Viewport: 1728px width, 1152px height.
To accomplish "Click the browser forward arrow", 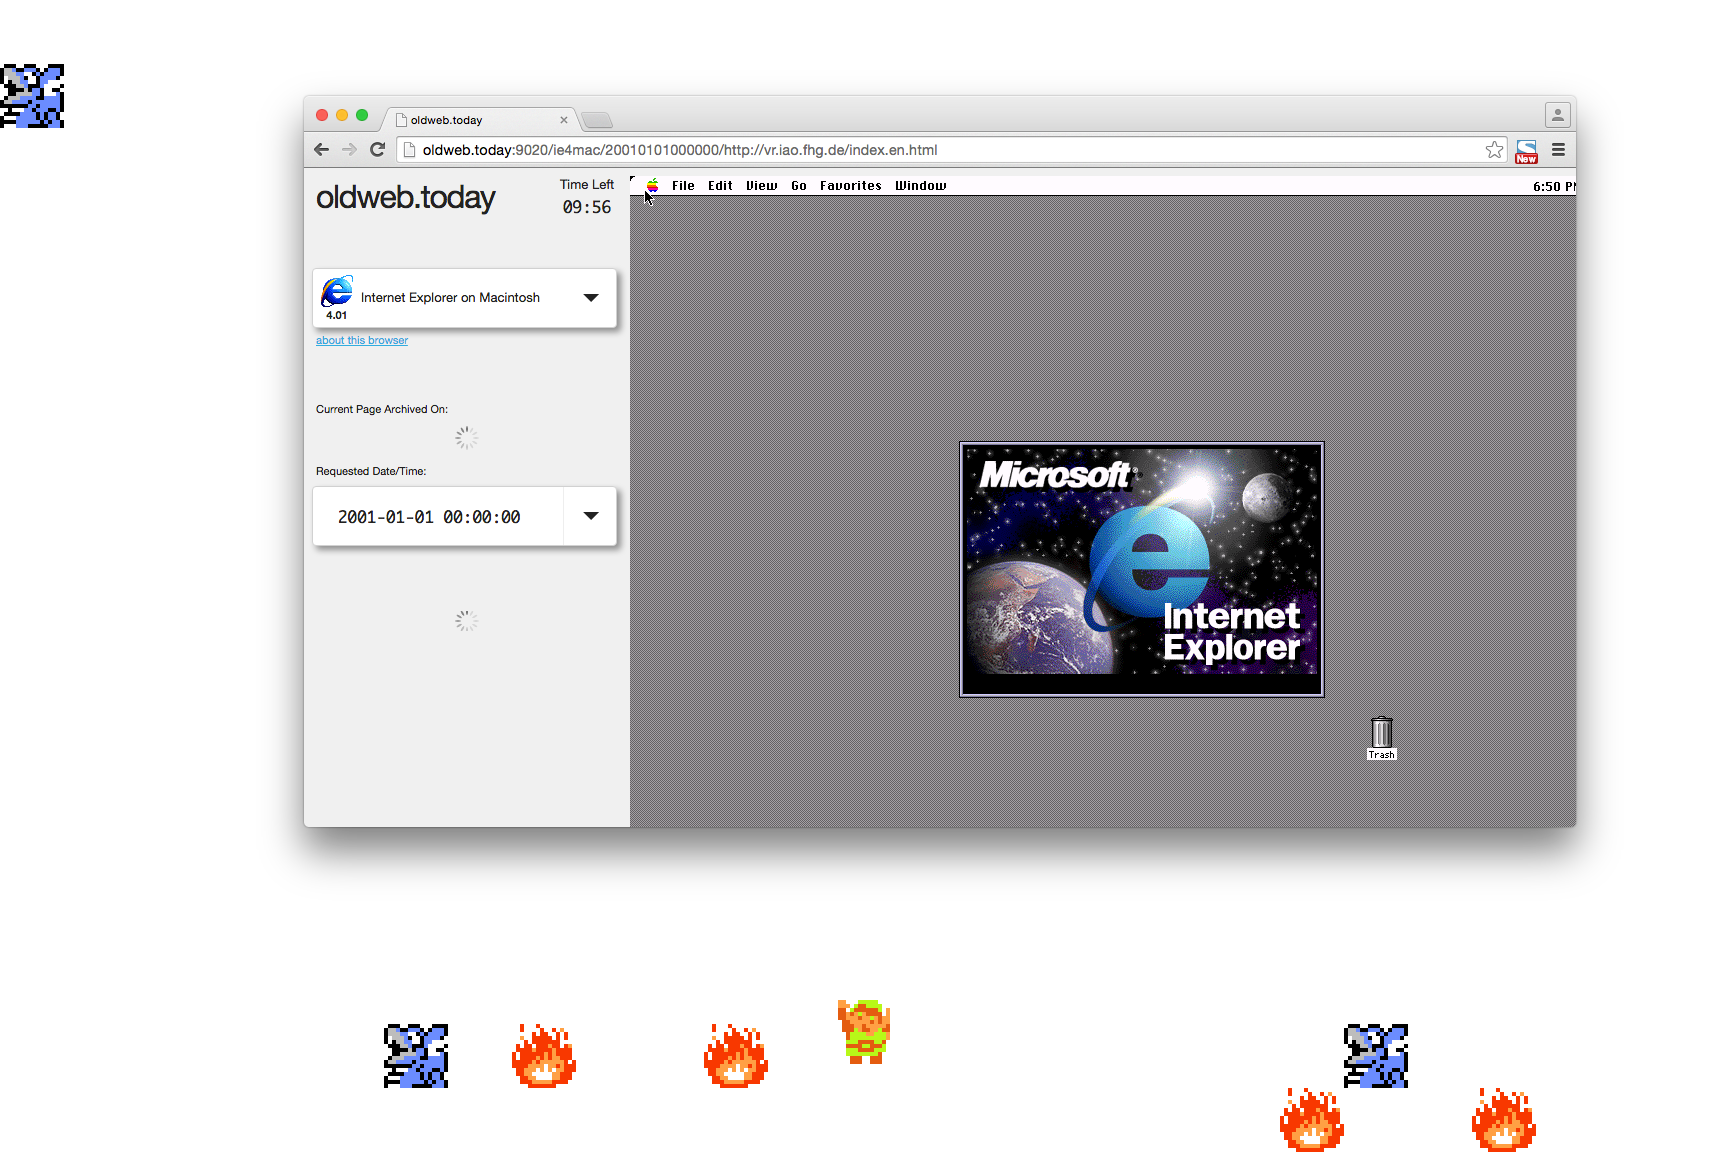I will 349,150.
